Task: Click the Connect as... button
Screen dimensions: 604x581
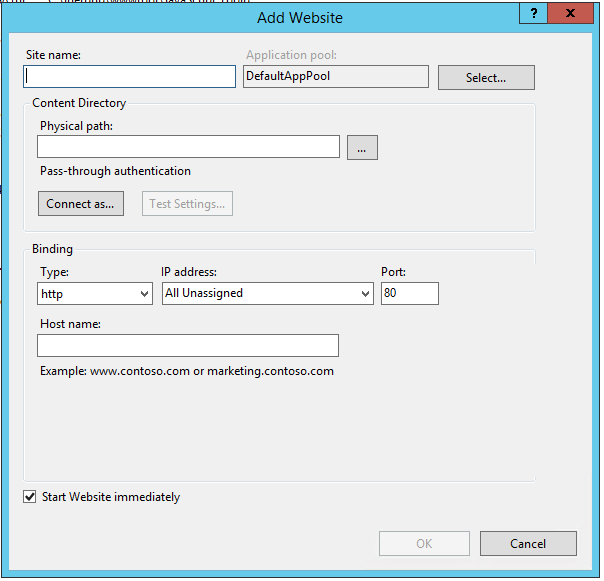Action: (80, 204)
